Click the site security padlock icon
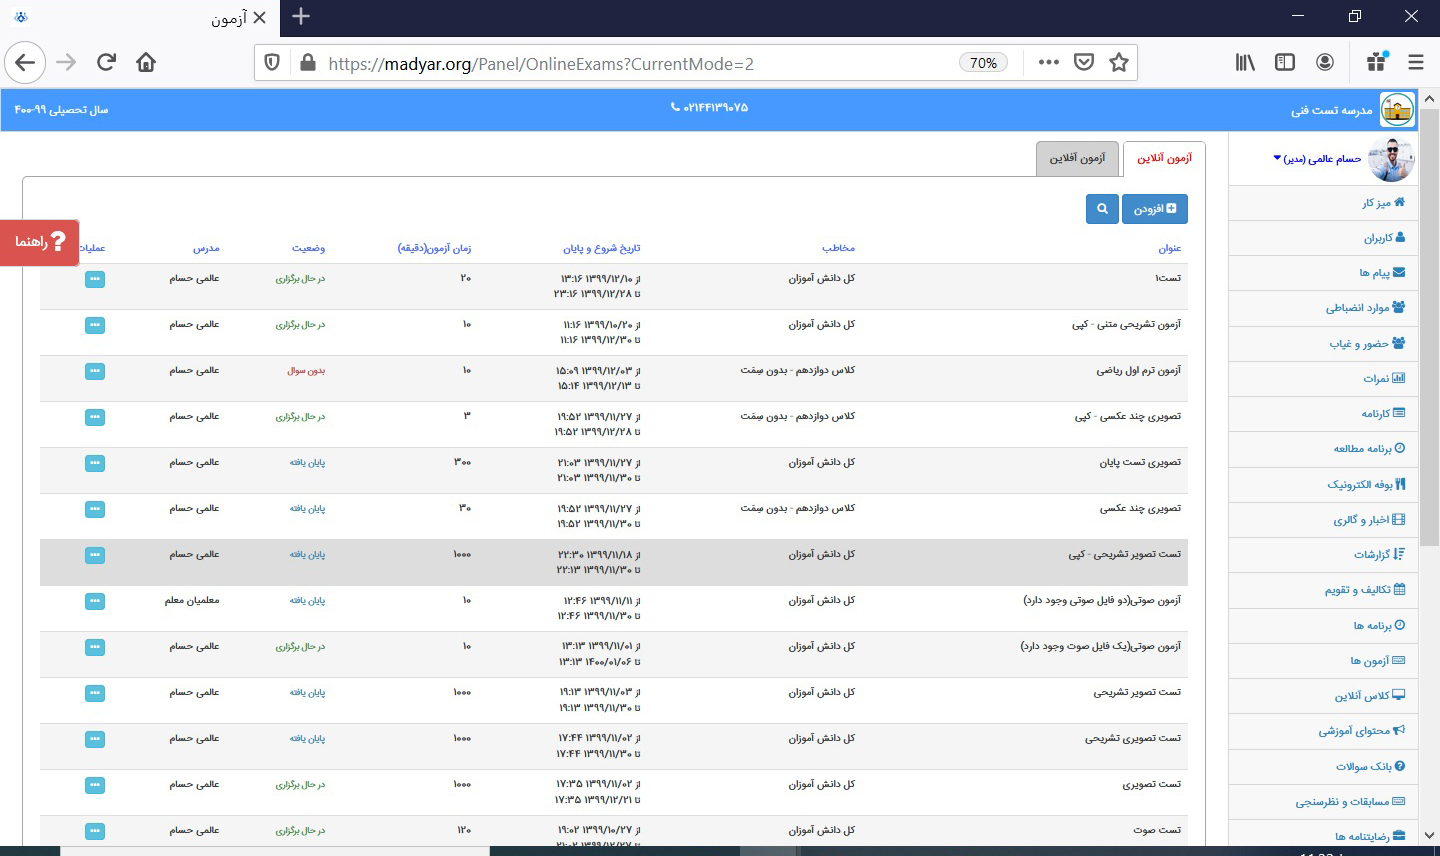 308,63
